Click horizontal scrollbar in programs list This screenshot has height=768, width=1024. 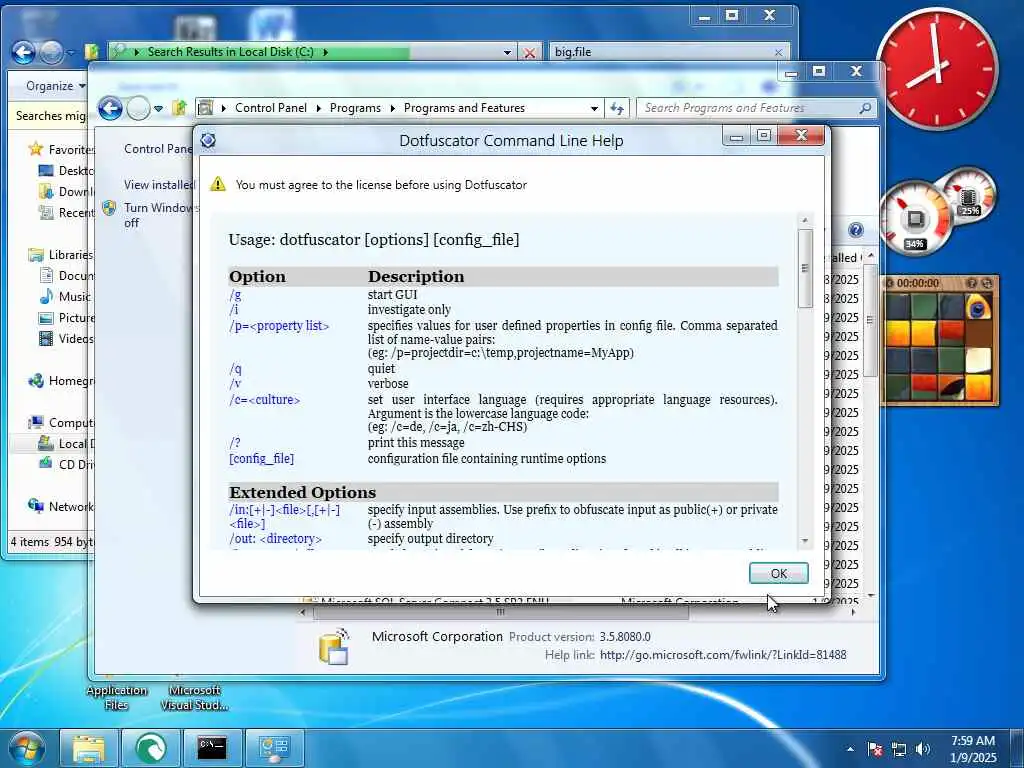pos(501,613)
